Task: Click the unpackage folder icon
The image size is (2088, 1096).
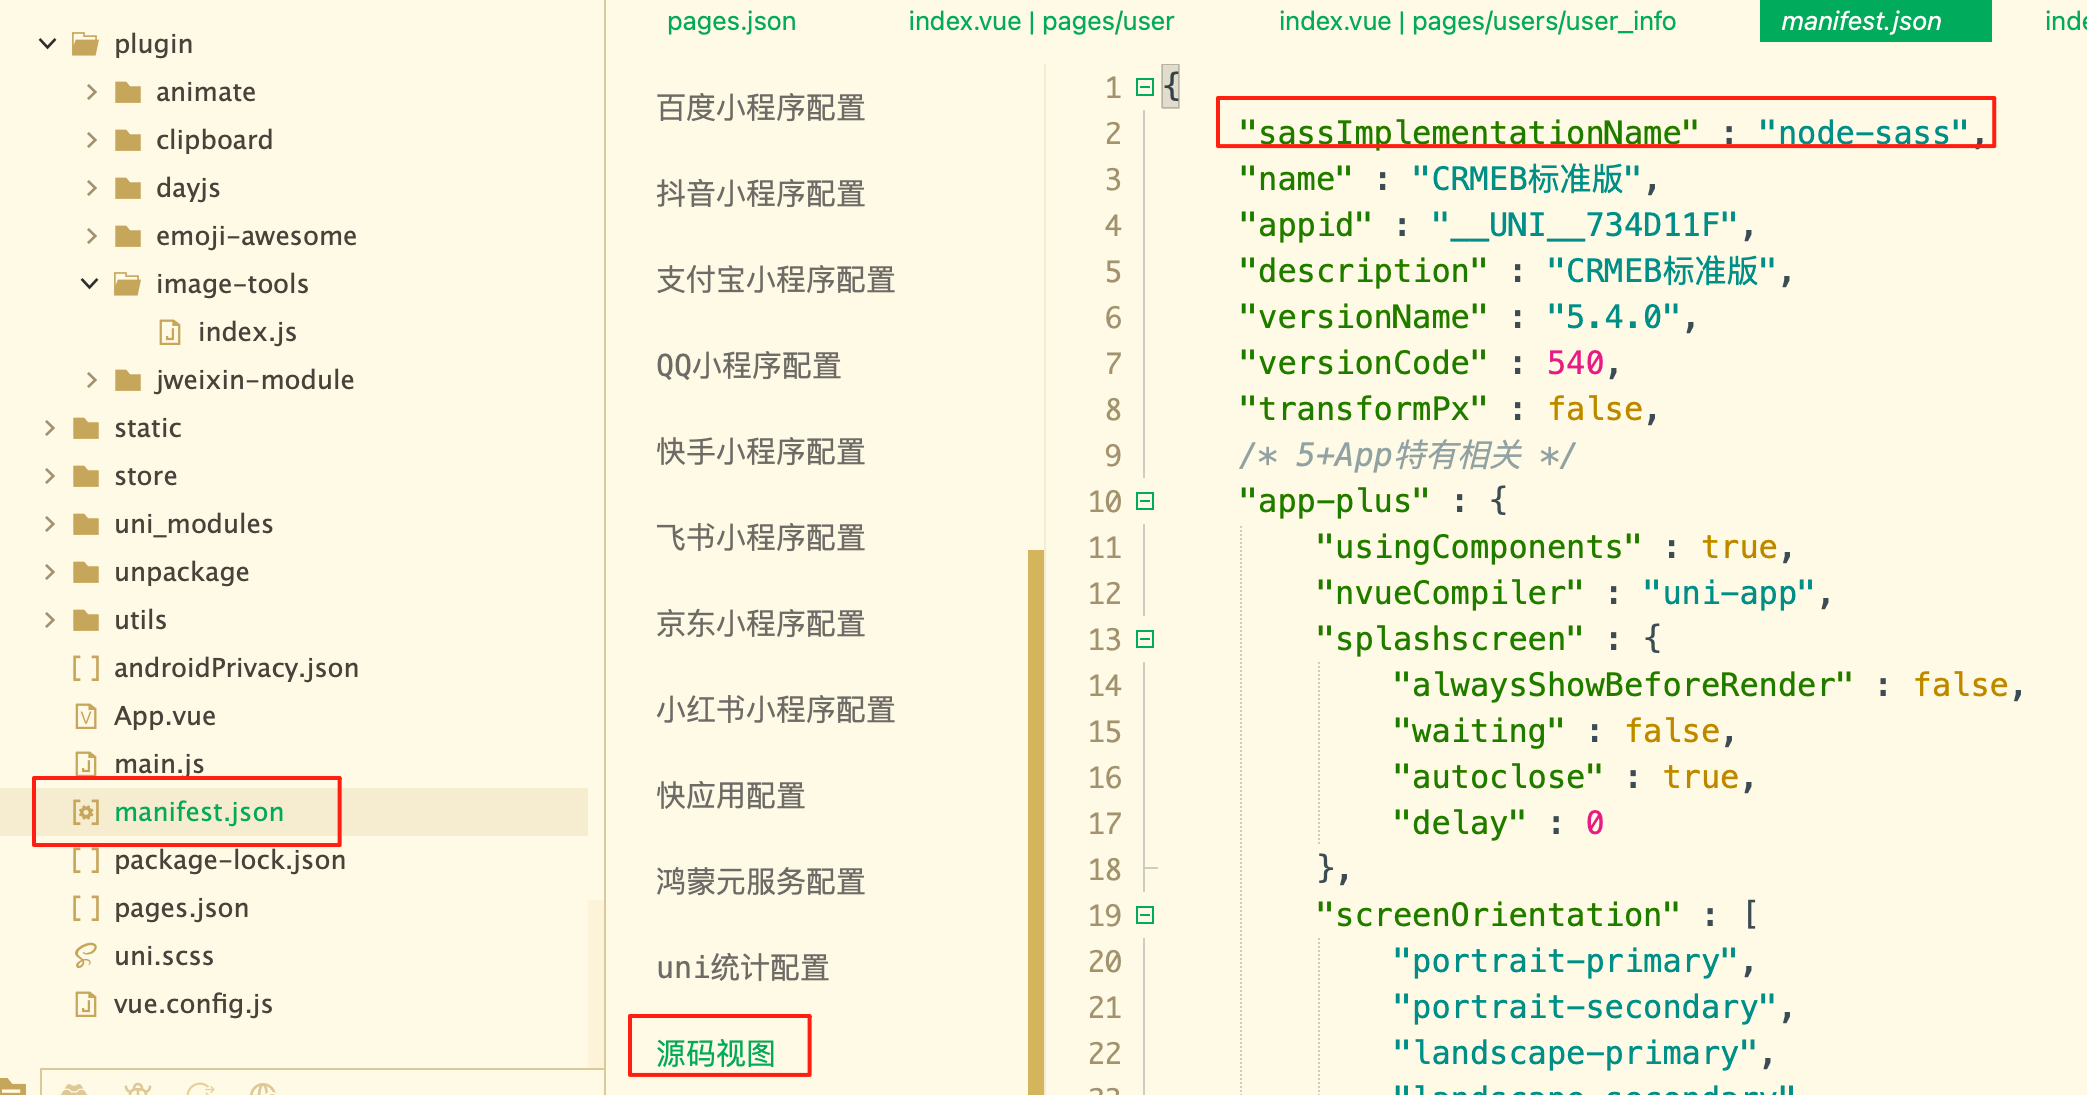Action: [86, 572]
